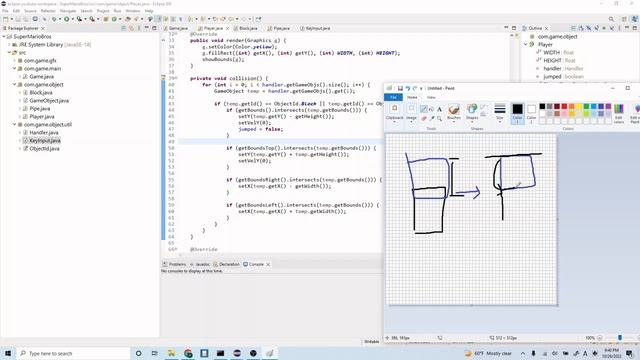Click the Save icon in Paint title bar
The width and height of the screenshot is (640, 360).
(400, 88)
